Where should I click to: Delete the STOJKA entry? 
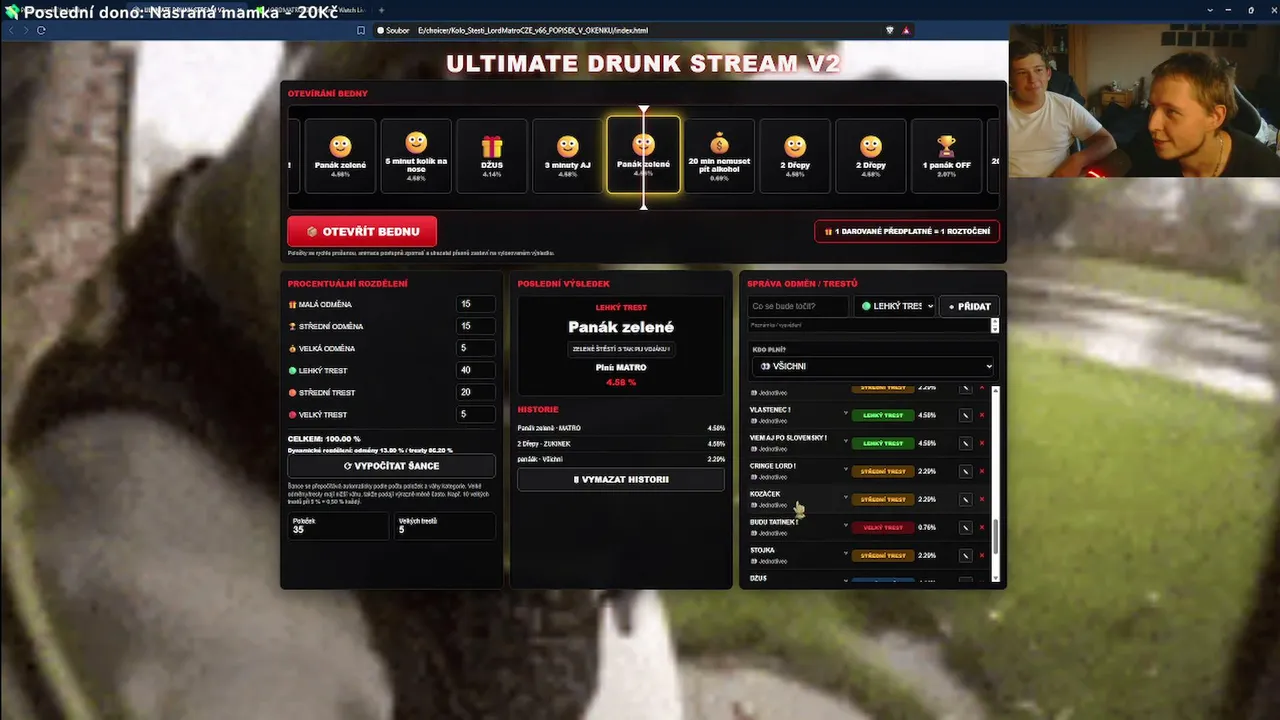point(982,555)
